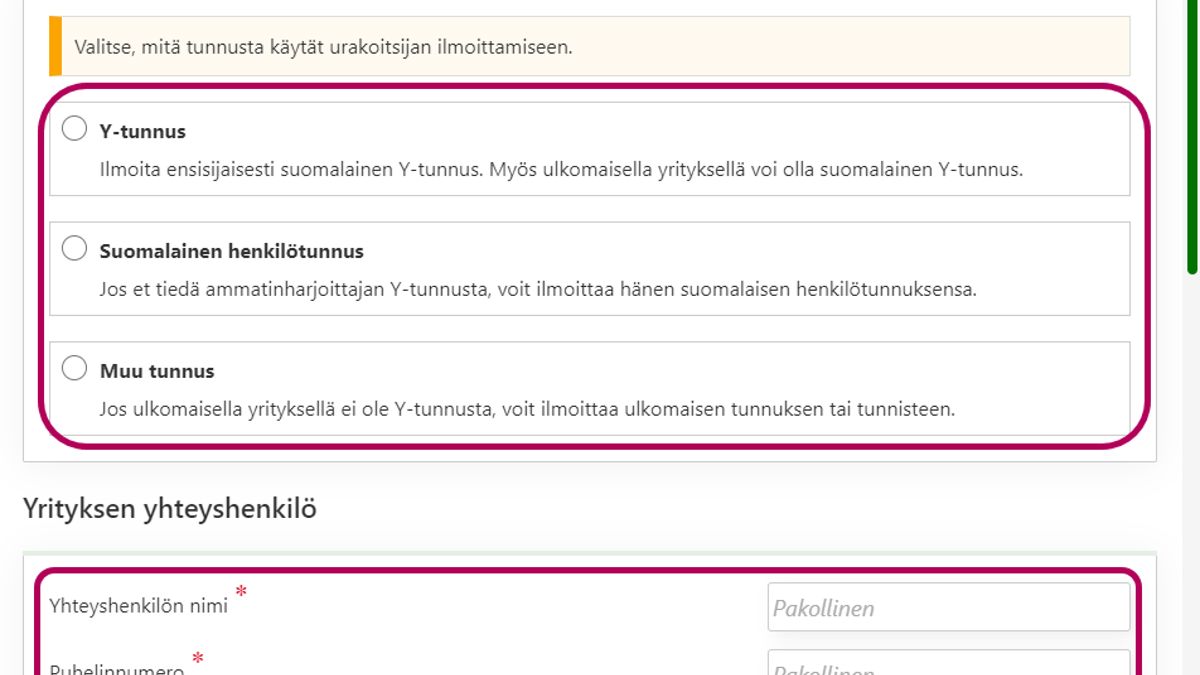
Task: Click the Y-tunnus description about suomalainen Y-tunnus
Action: click(x=561, y=170)
